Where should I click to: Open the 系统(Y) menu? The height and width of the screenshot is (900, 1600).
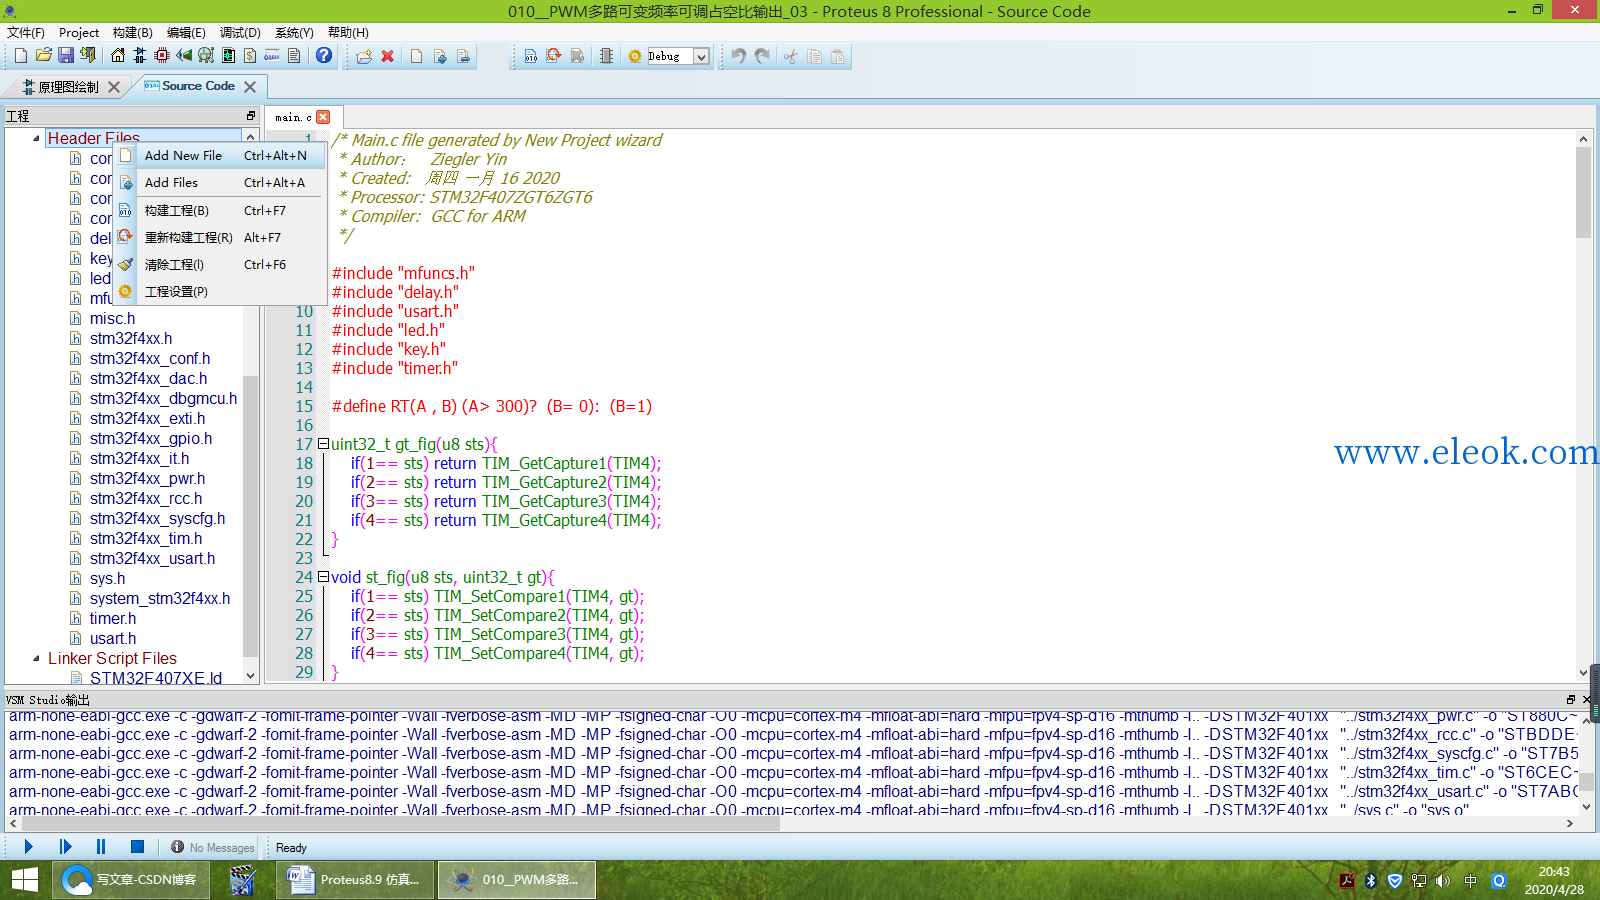pyautogui.click(x=294, y=33)
